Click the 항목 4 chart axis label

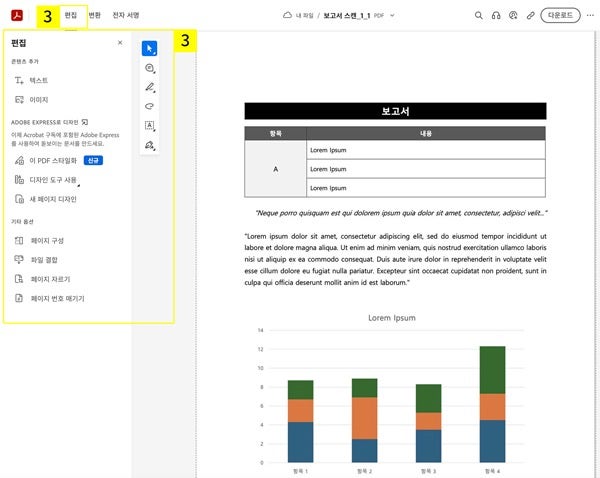492,471
